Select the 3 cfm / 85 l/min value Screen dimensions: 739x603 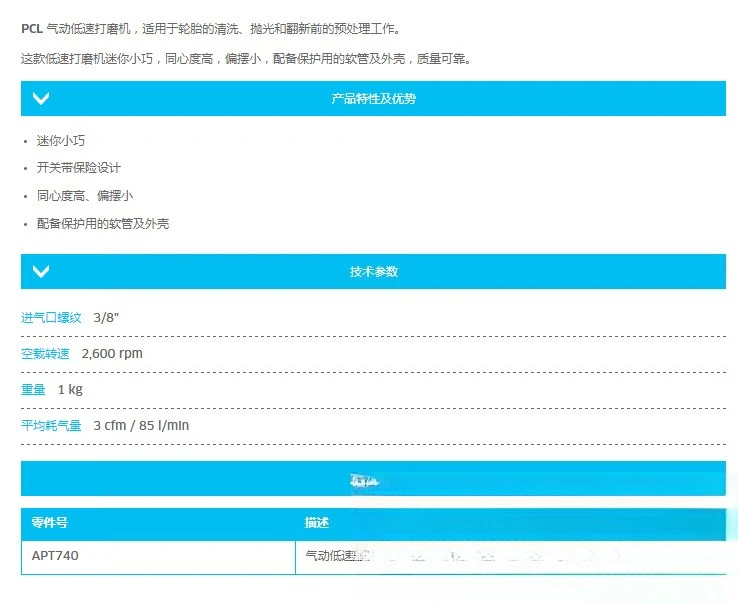141,425
